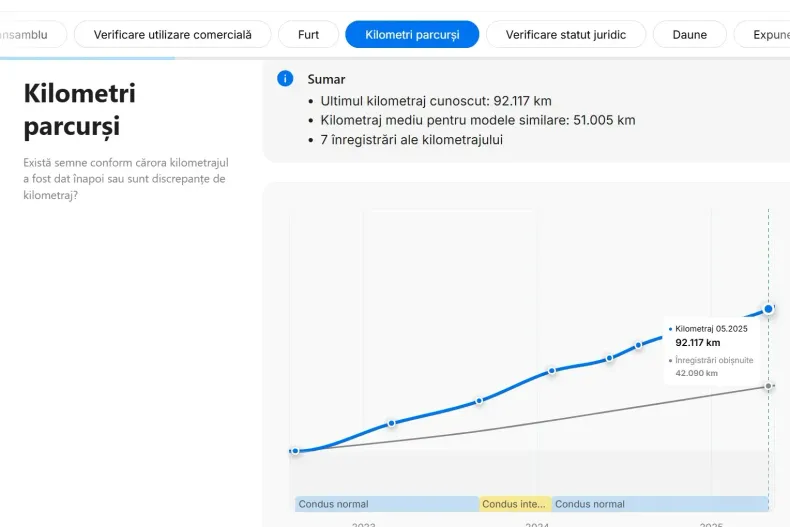Select the Kilometri parcurși tab

[412, 34]
